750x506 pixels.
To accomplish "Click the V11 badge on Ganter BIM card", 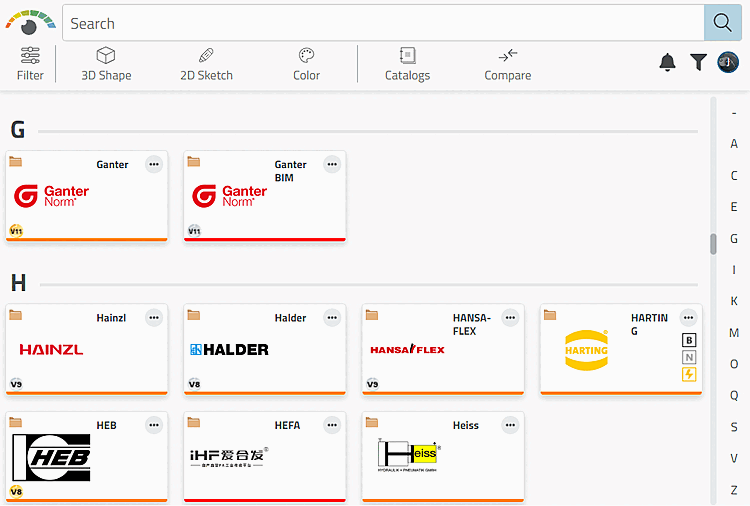I will 194,231.
